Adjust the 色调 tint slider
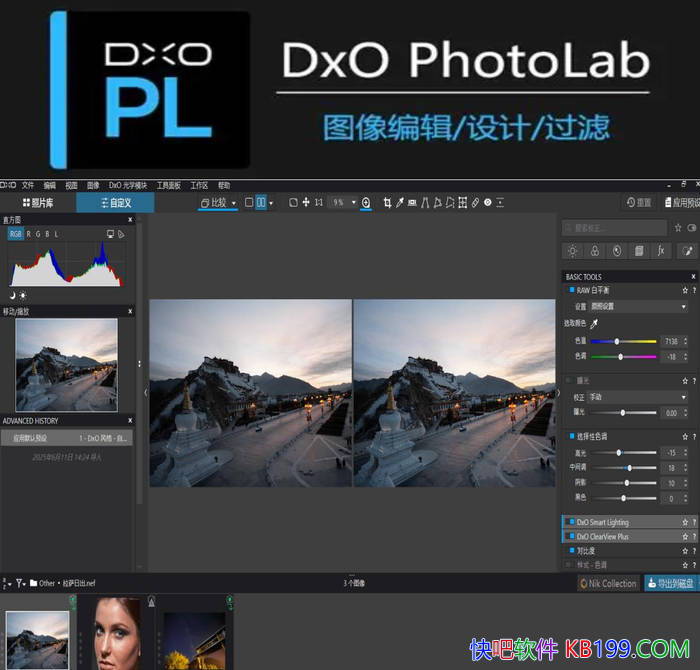 coord(623,357)
